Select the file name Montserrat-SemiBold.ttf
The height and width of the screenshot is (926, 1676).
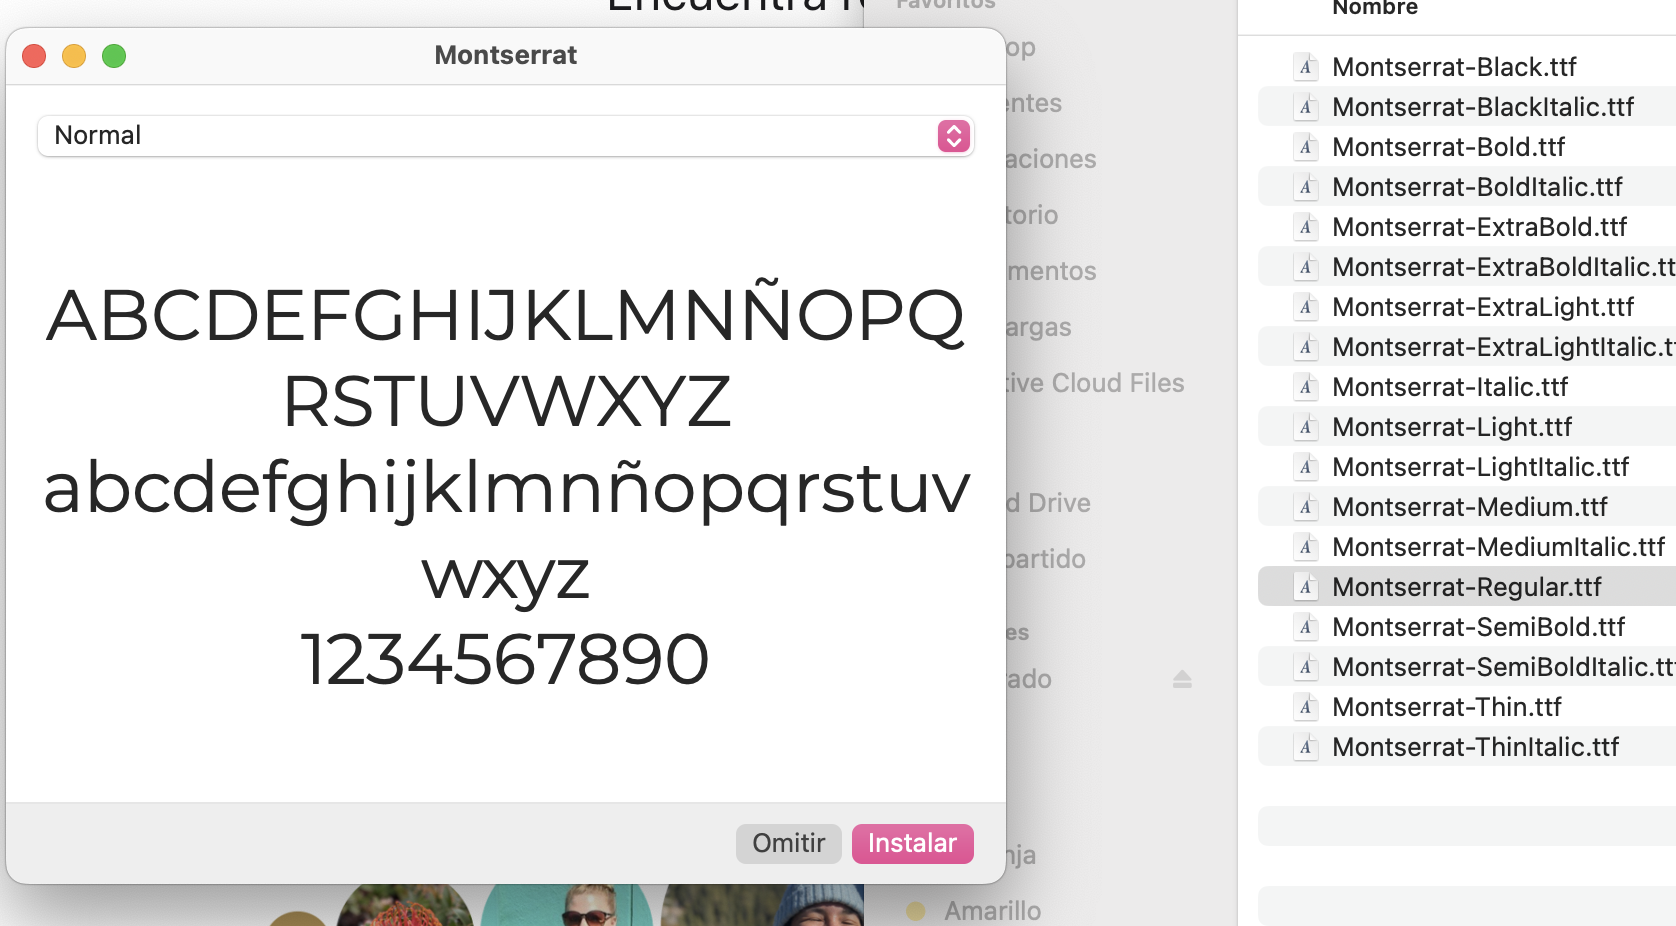(1479, 627)
